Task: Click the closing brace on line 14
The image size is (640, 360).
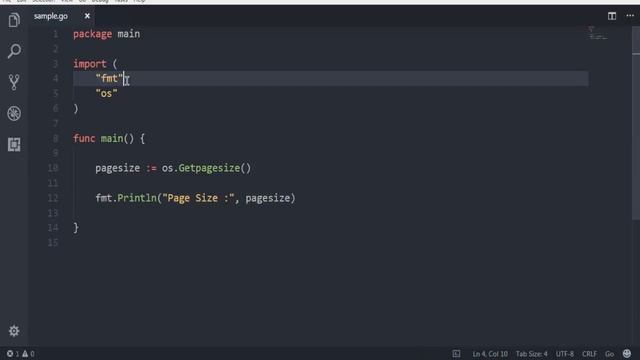Action: (76, 228)
